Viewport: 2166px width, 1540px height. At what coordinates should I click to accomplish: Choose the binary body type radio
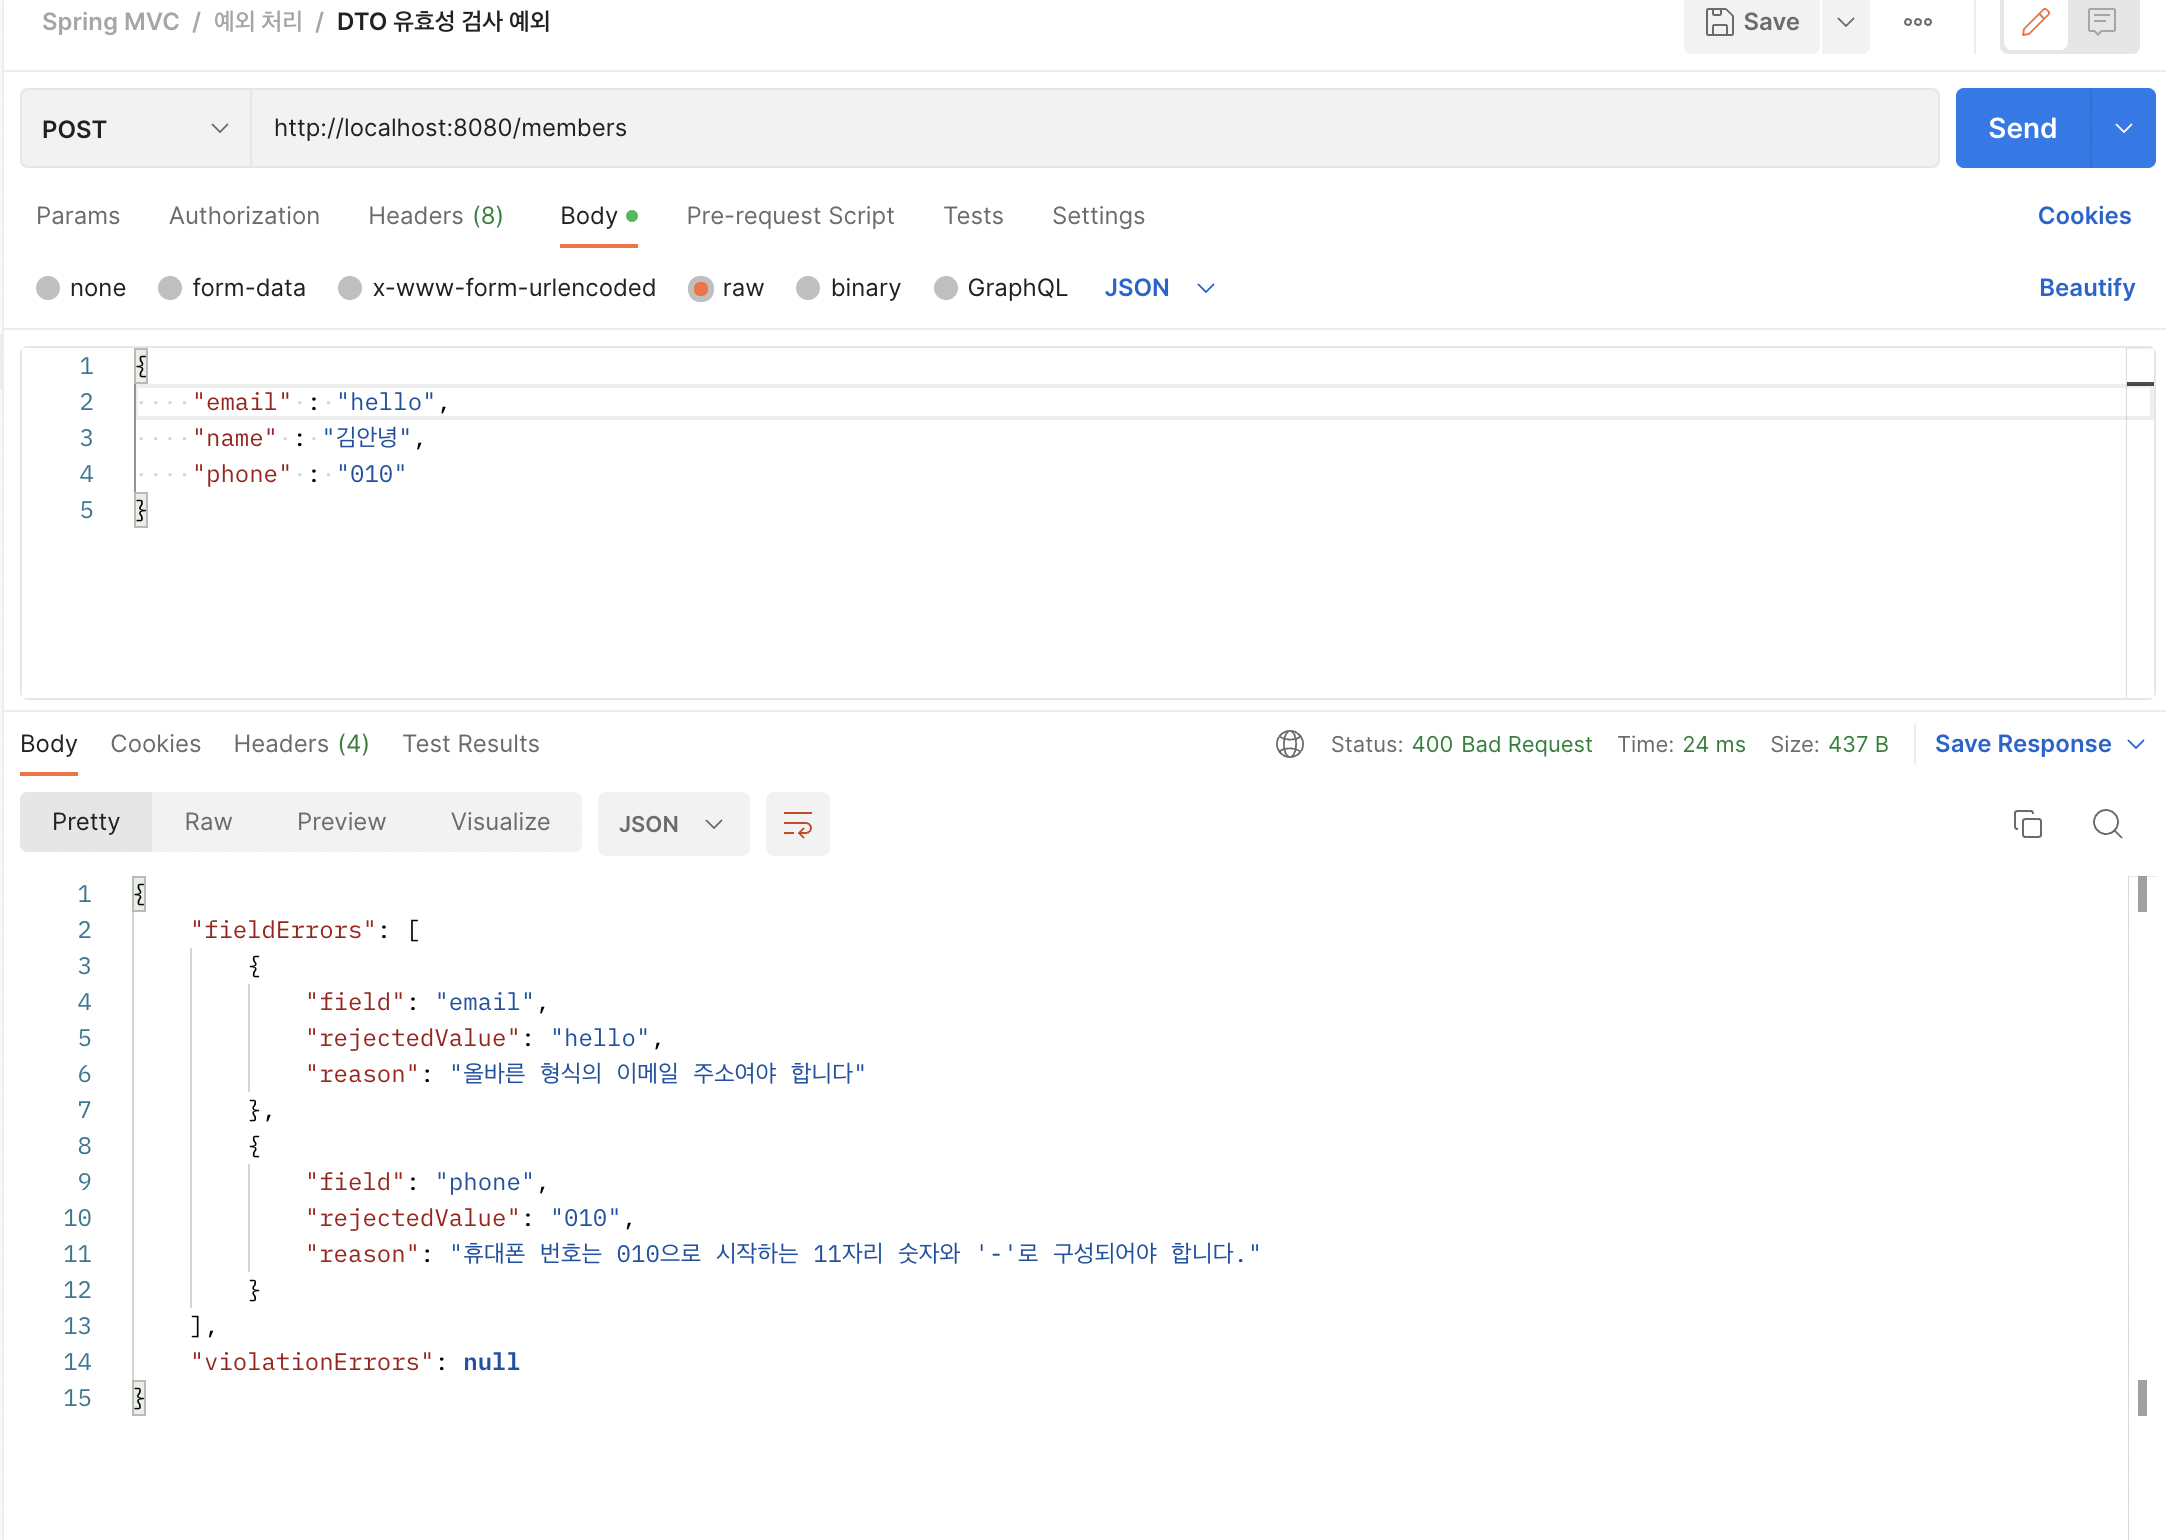[x=808, y=288]
